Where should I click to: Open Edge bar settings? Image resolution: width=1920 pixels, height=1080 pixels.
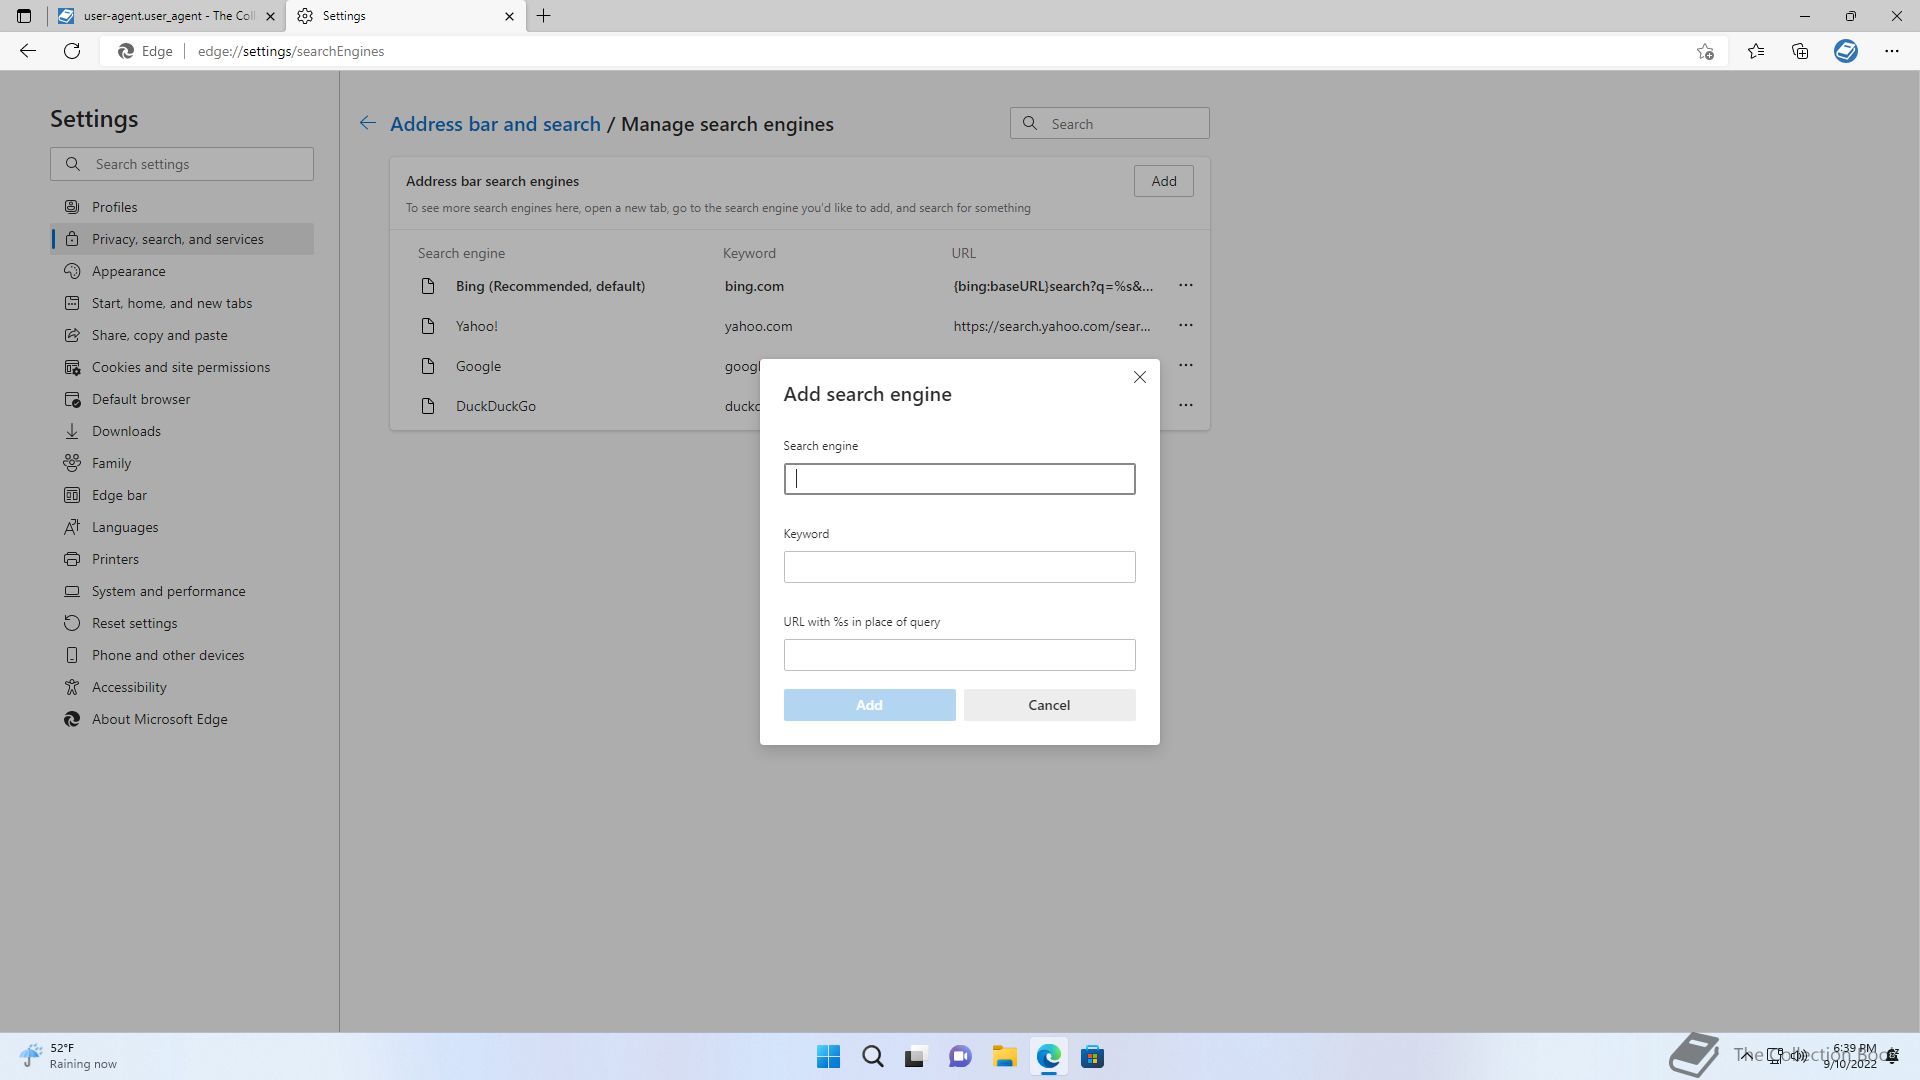tap(182, 495)
